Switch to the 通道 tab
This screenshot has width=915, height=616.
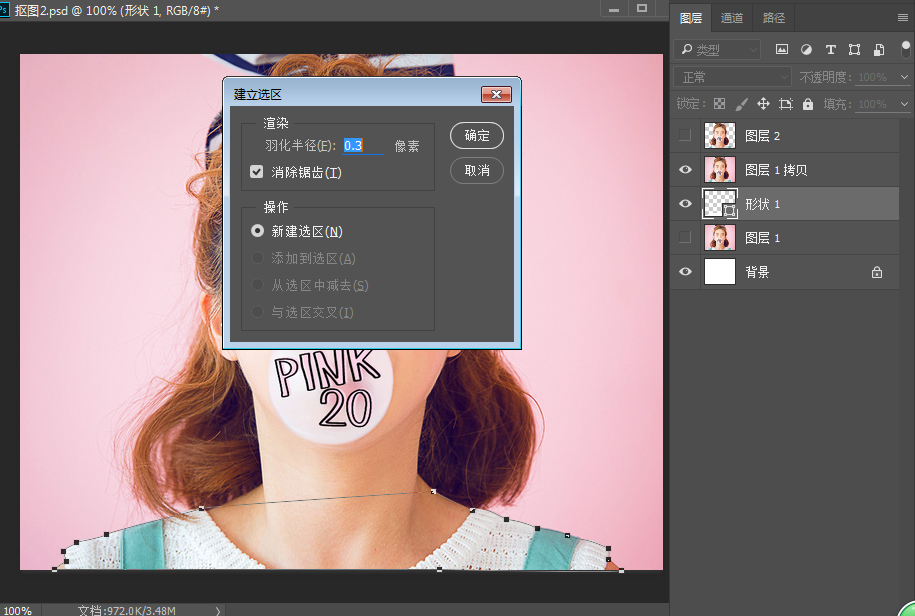(732, 18)
